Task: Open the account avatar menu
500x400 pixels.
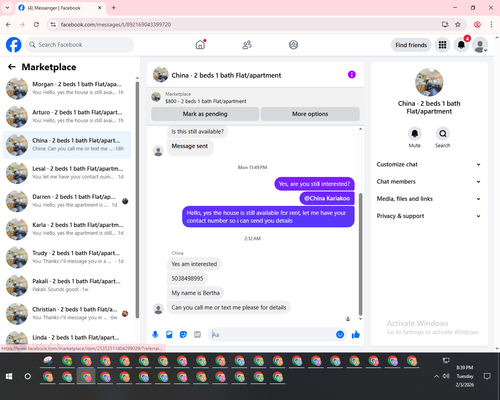Action: [x=480, y=45]
